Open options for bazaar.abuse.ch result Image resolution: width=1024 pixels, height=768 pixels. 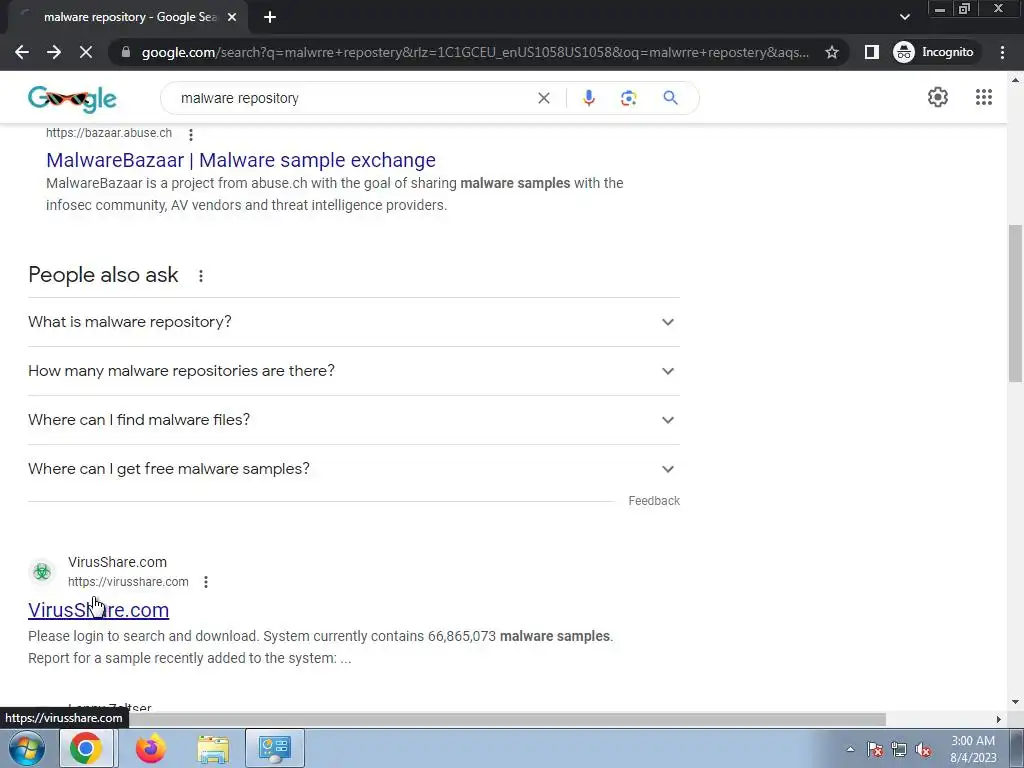click(191, 135)
